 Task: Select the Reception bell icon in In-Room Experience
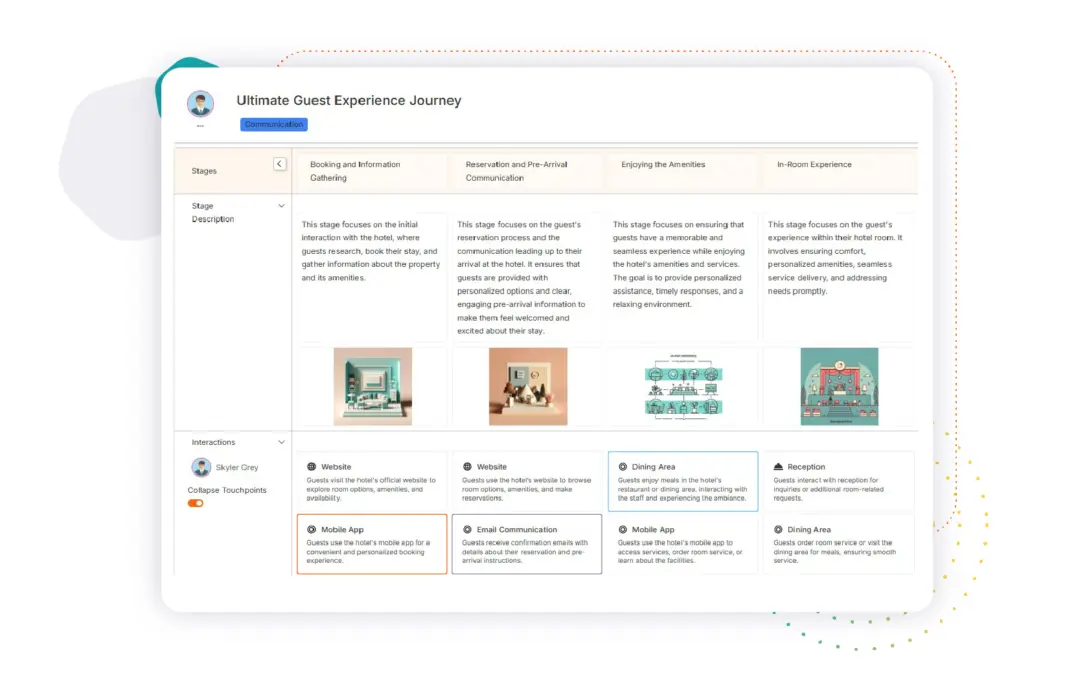pyautogui.click(x=778, y=466)
